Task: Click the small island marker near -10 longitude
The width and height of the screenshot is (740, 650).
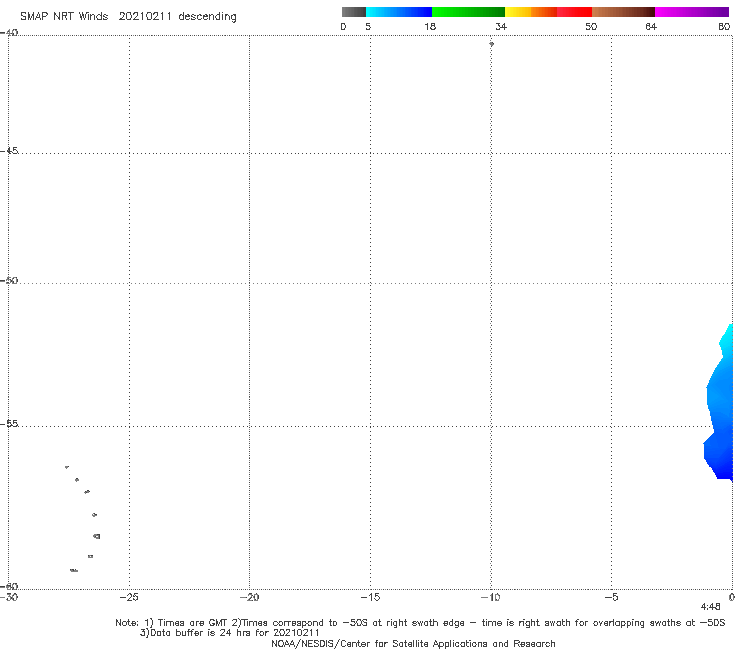Action: [x=491, y=44]
